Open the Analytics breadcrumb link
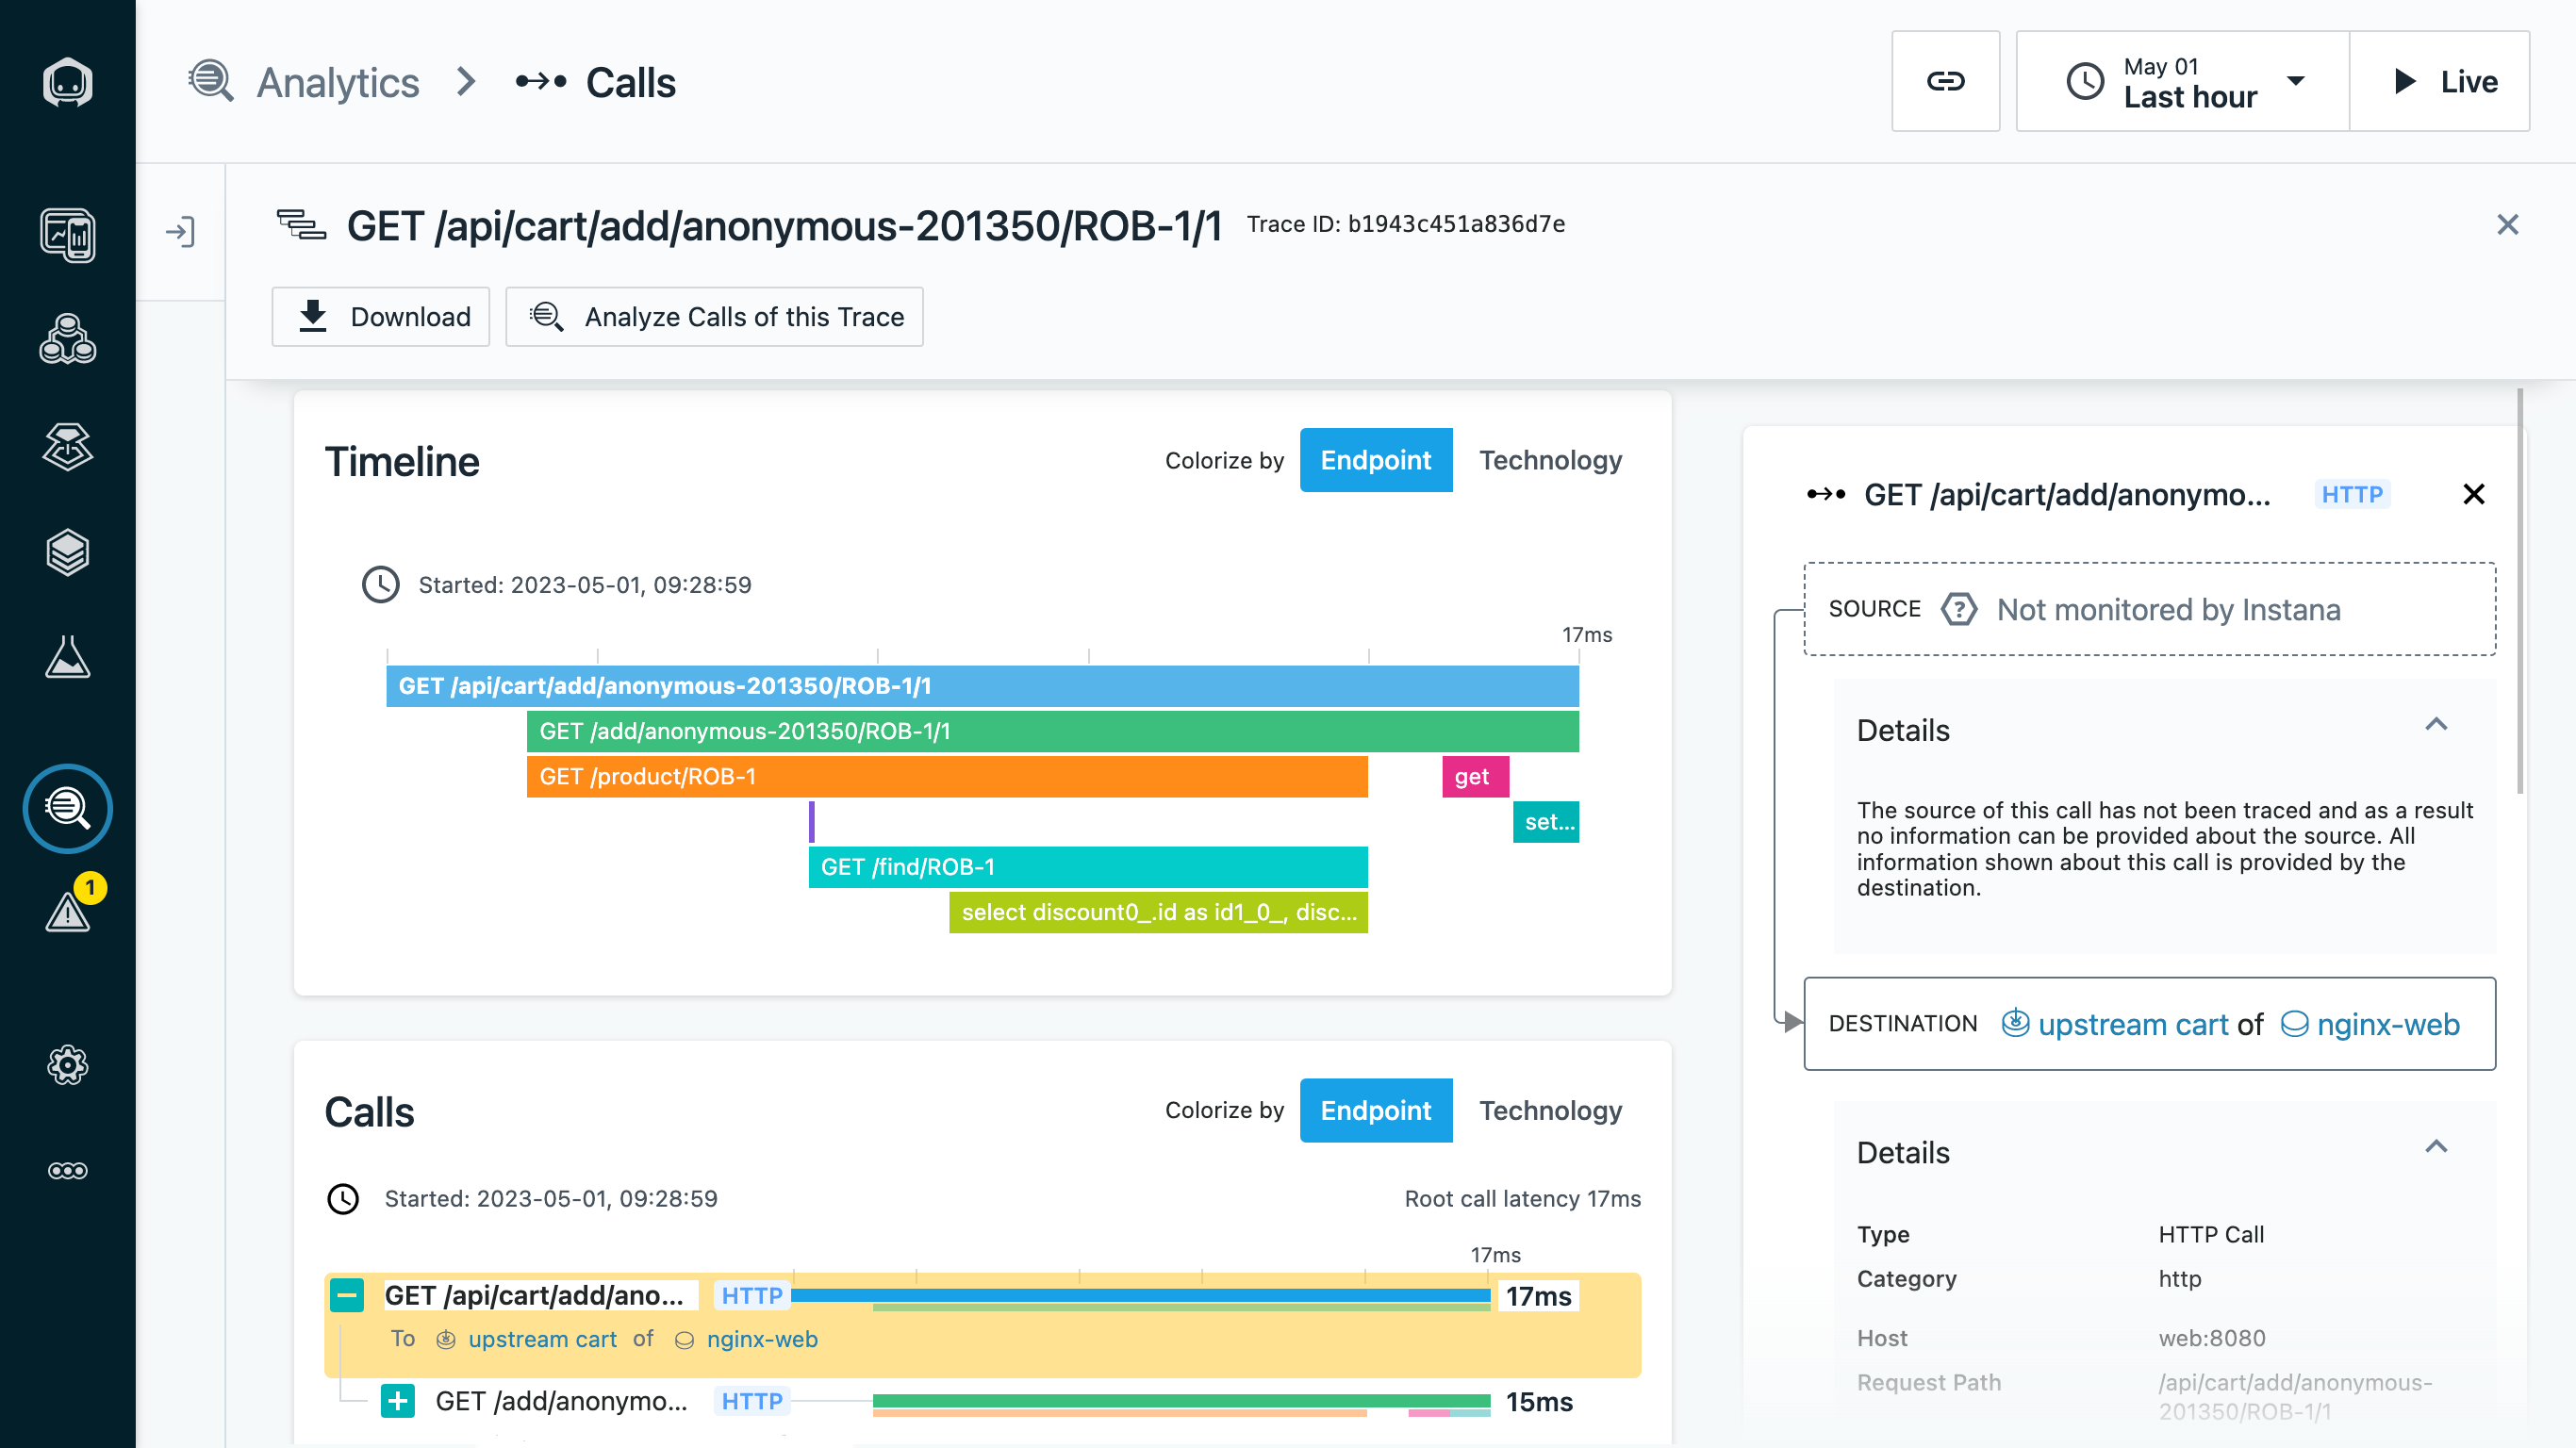This screenshot has height=1448, width=2576. pos(338,82)
